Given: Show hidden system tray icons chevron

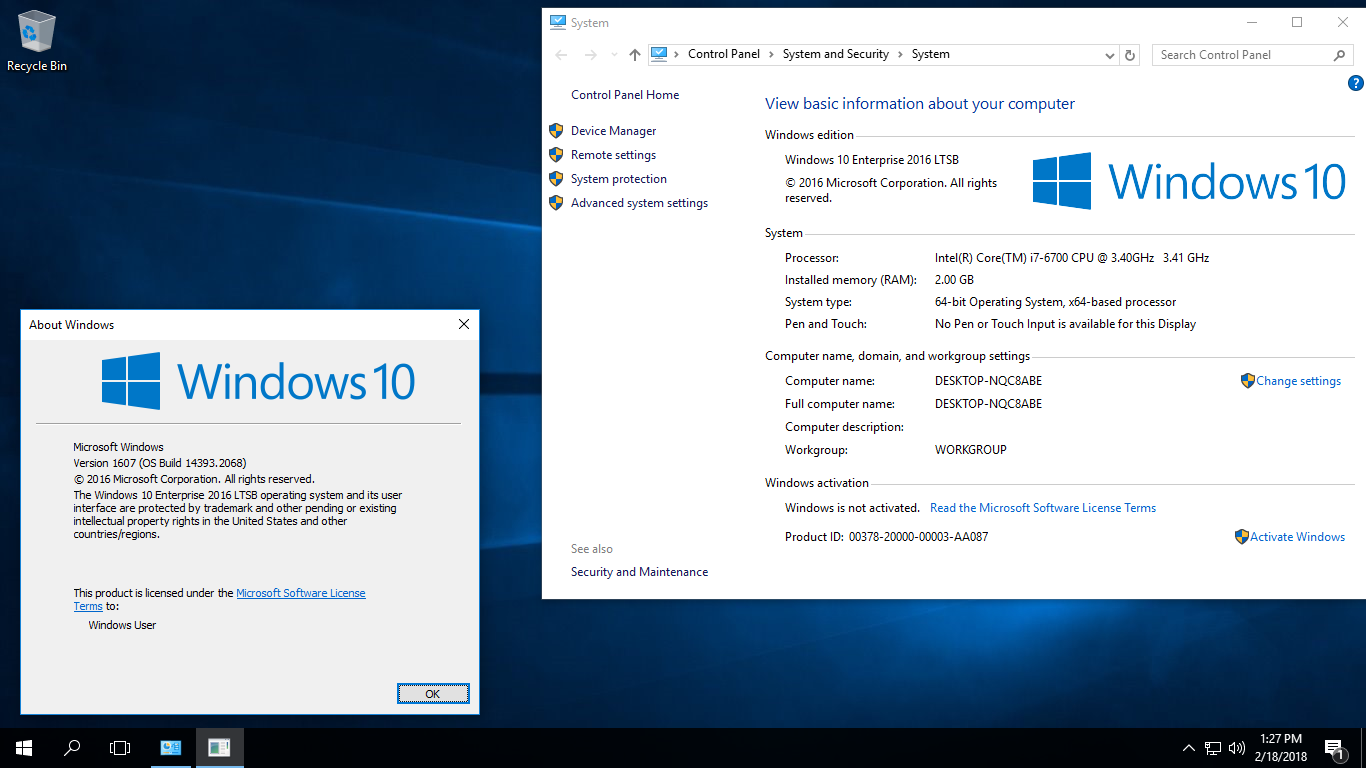Looking at the screenshot, I should point(1188,747).
